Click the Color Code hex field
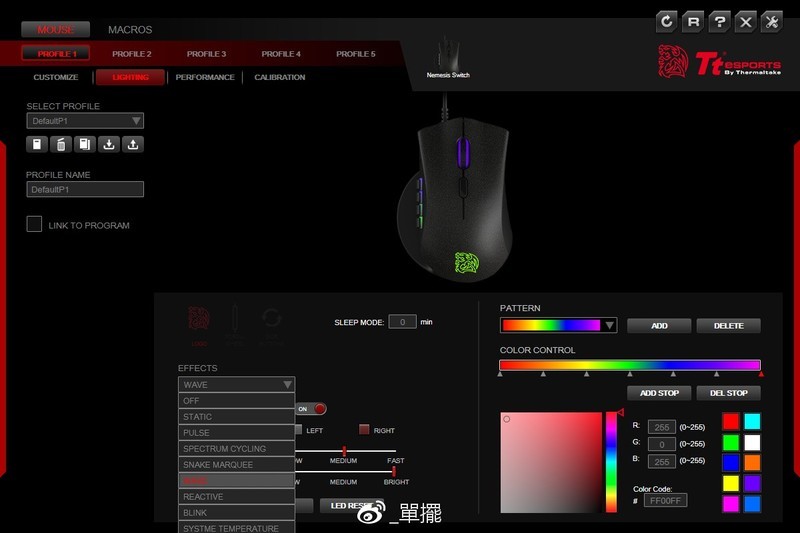 pyautogui.click(x=665, y=500)
